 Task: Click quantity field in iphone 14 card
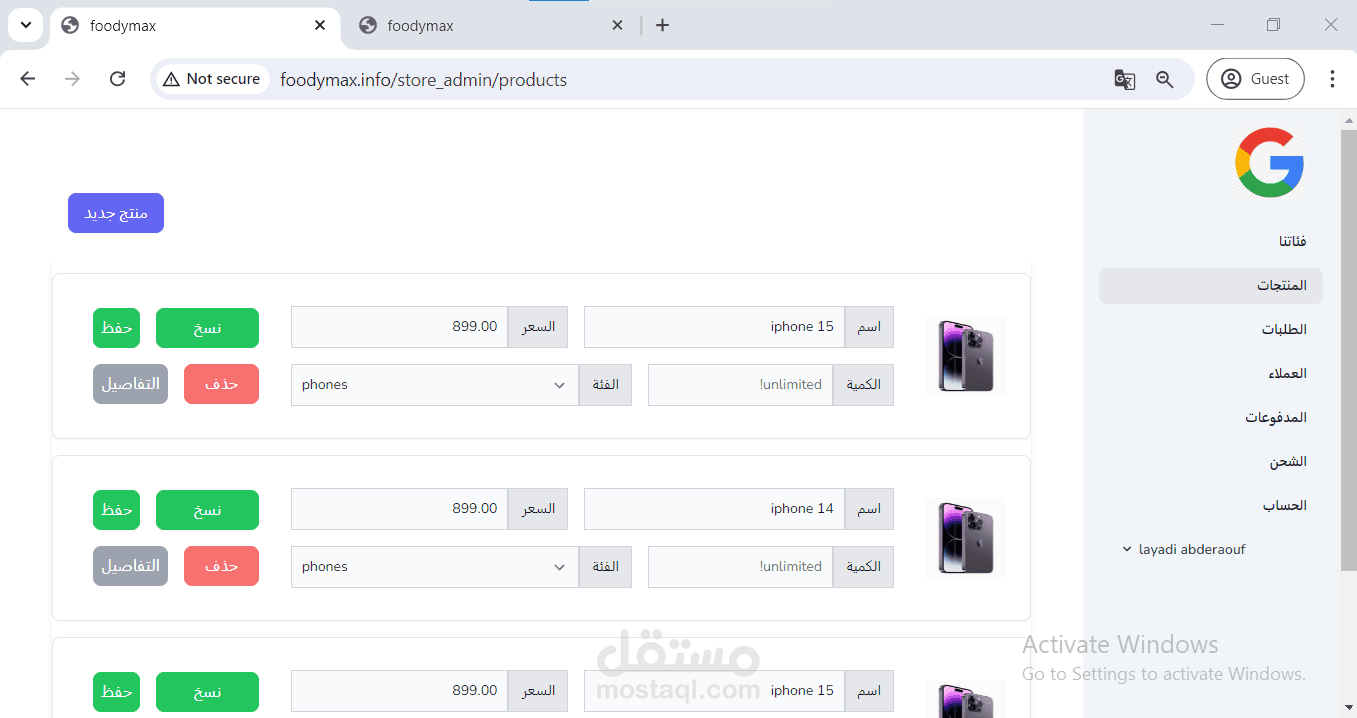tap(740, 567)
